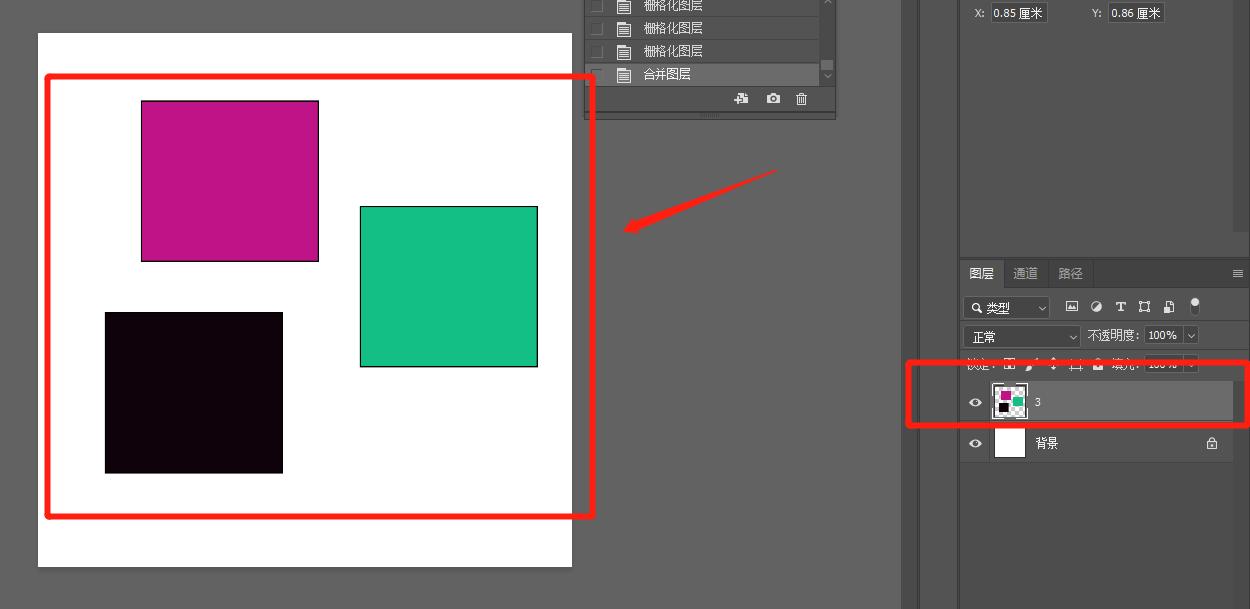
Task: Click the layer name 3
Action: pos(1038,402)
